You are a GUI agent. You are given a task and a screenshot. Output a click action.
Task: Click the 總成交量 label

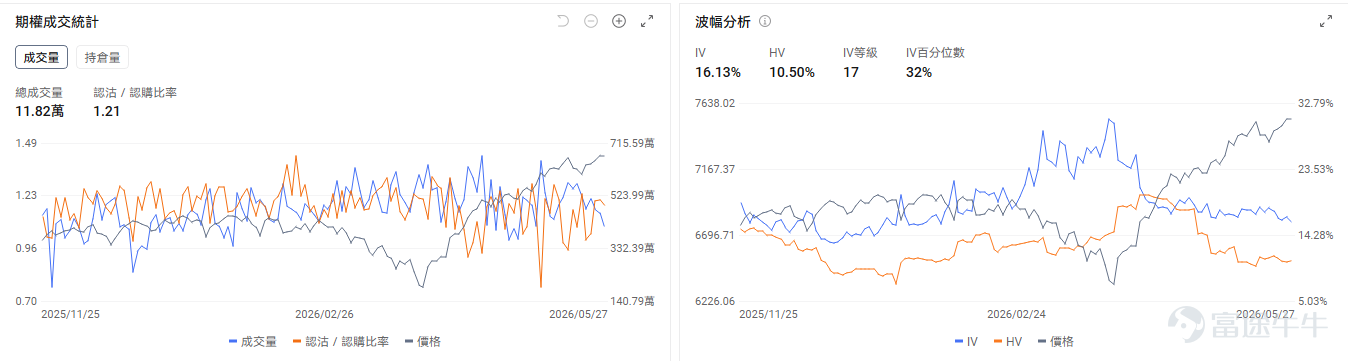click(x=39, y=92)
